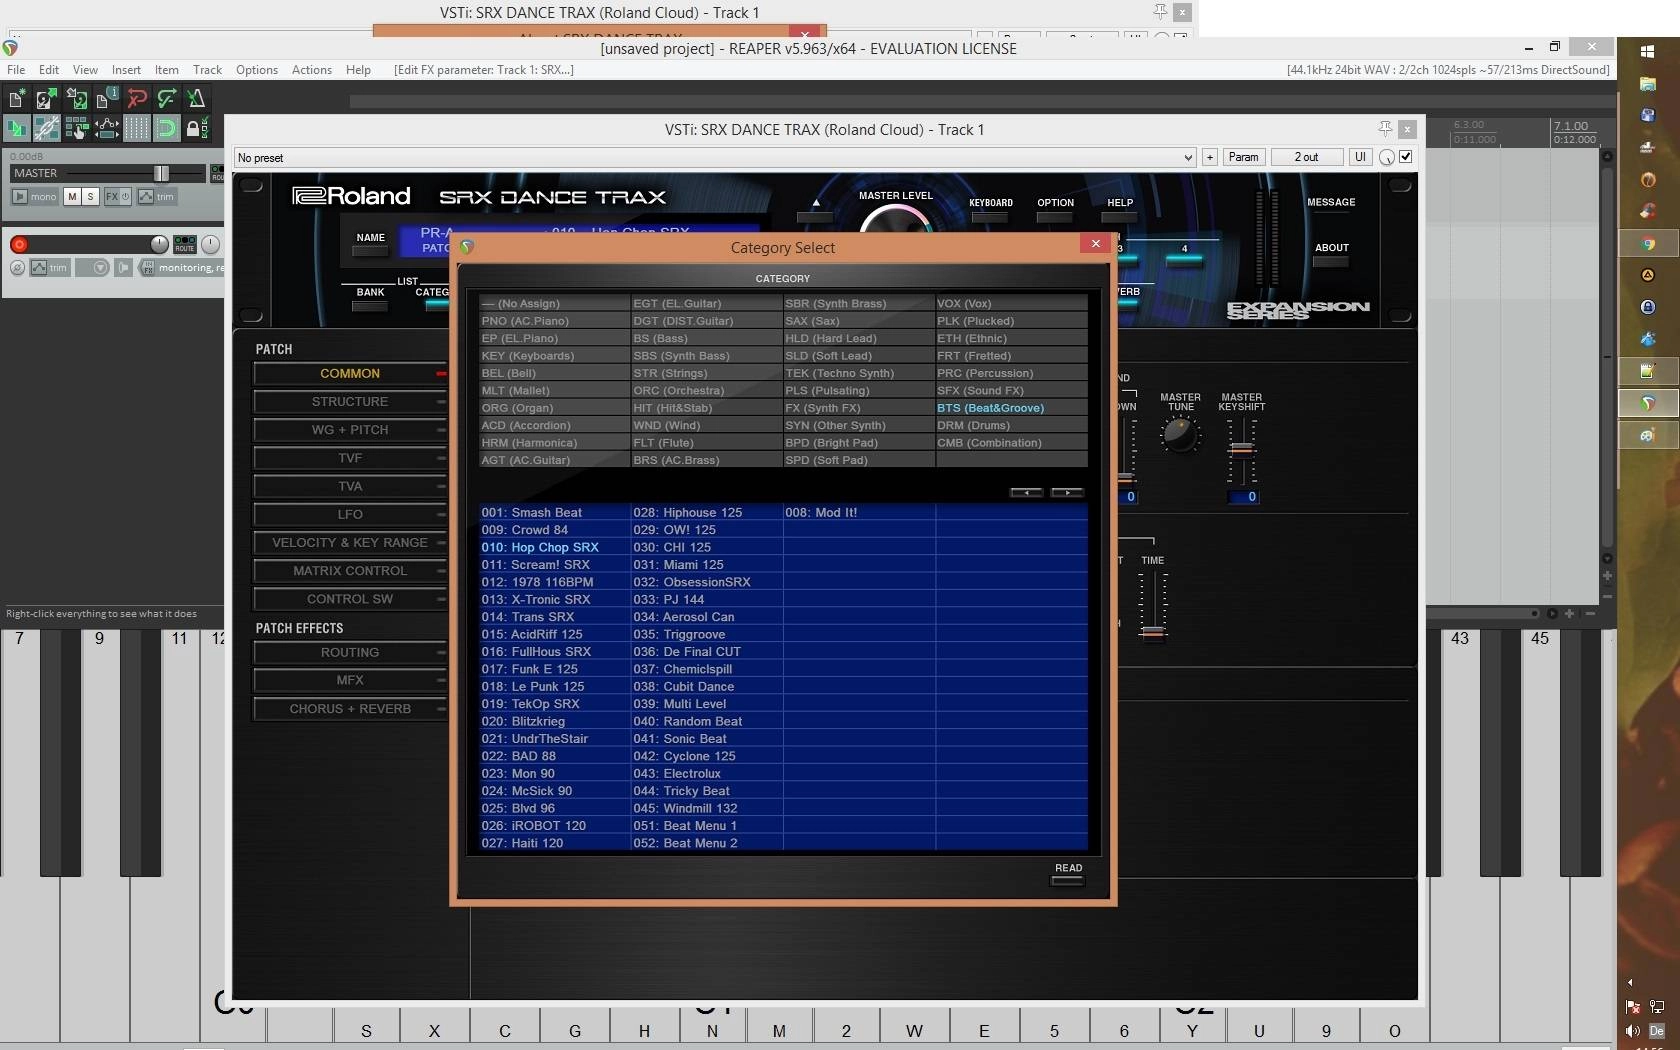Viewport: 1680px width, 1050px height.
Task: Solo the master track with S
Action: click(90, 197)
